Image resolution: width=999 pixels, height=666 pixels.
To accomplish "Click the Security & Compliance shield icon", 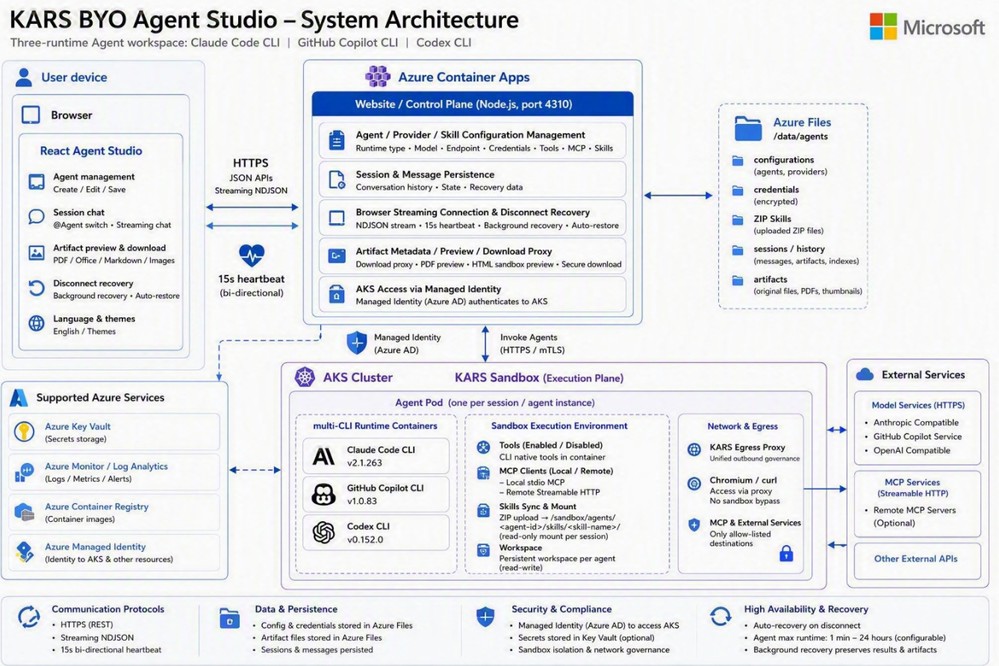I will click(485, 616).
